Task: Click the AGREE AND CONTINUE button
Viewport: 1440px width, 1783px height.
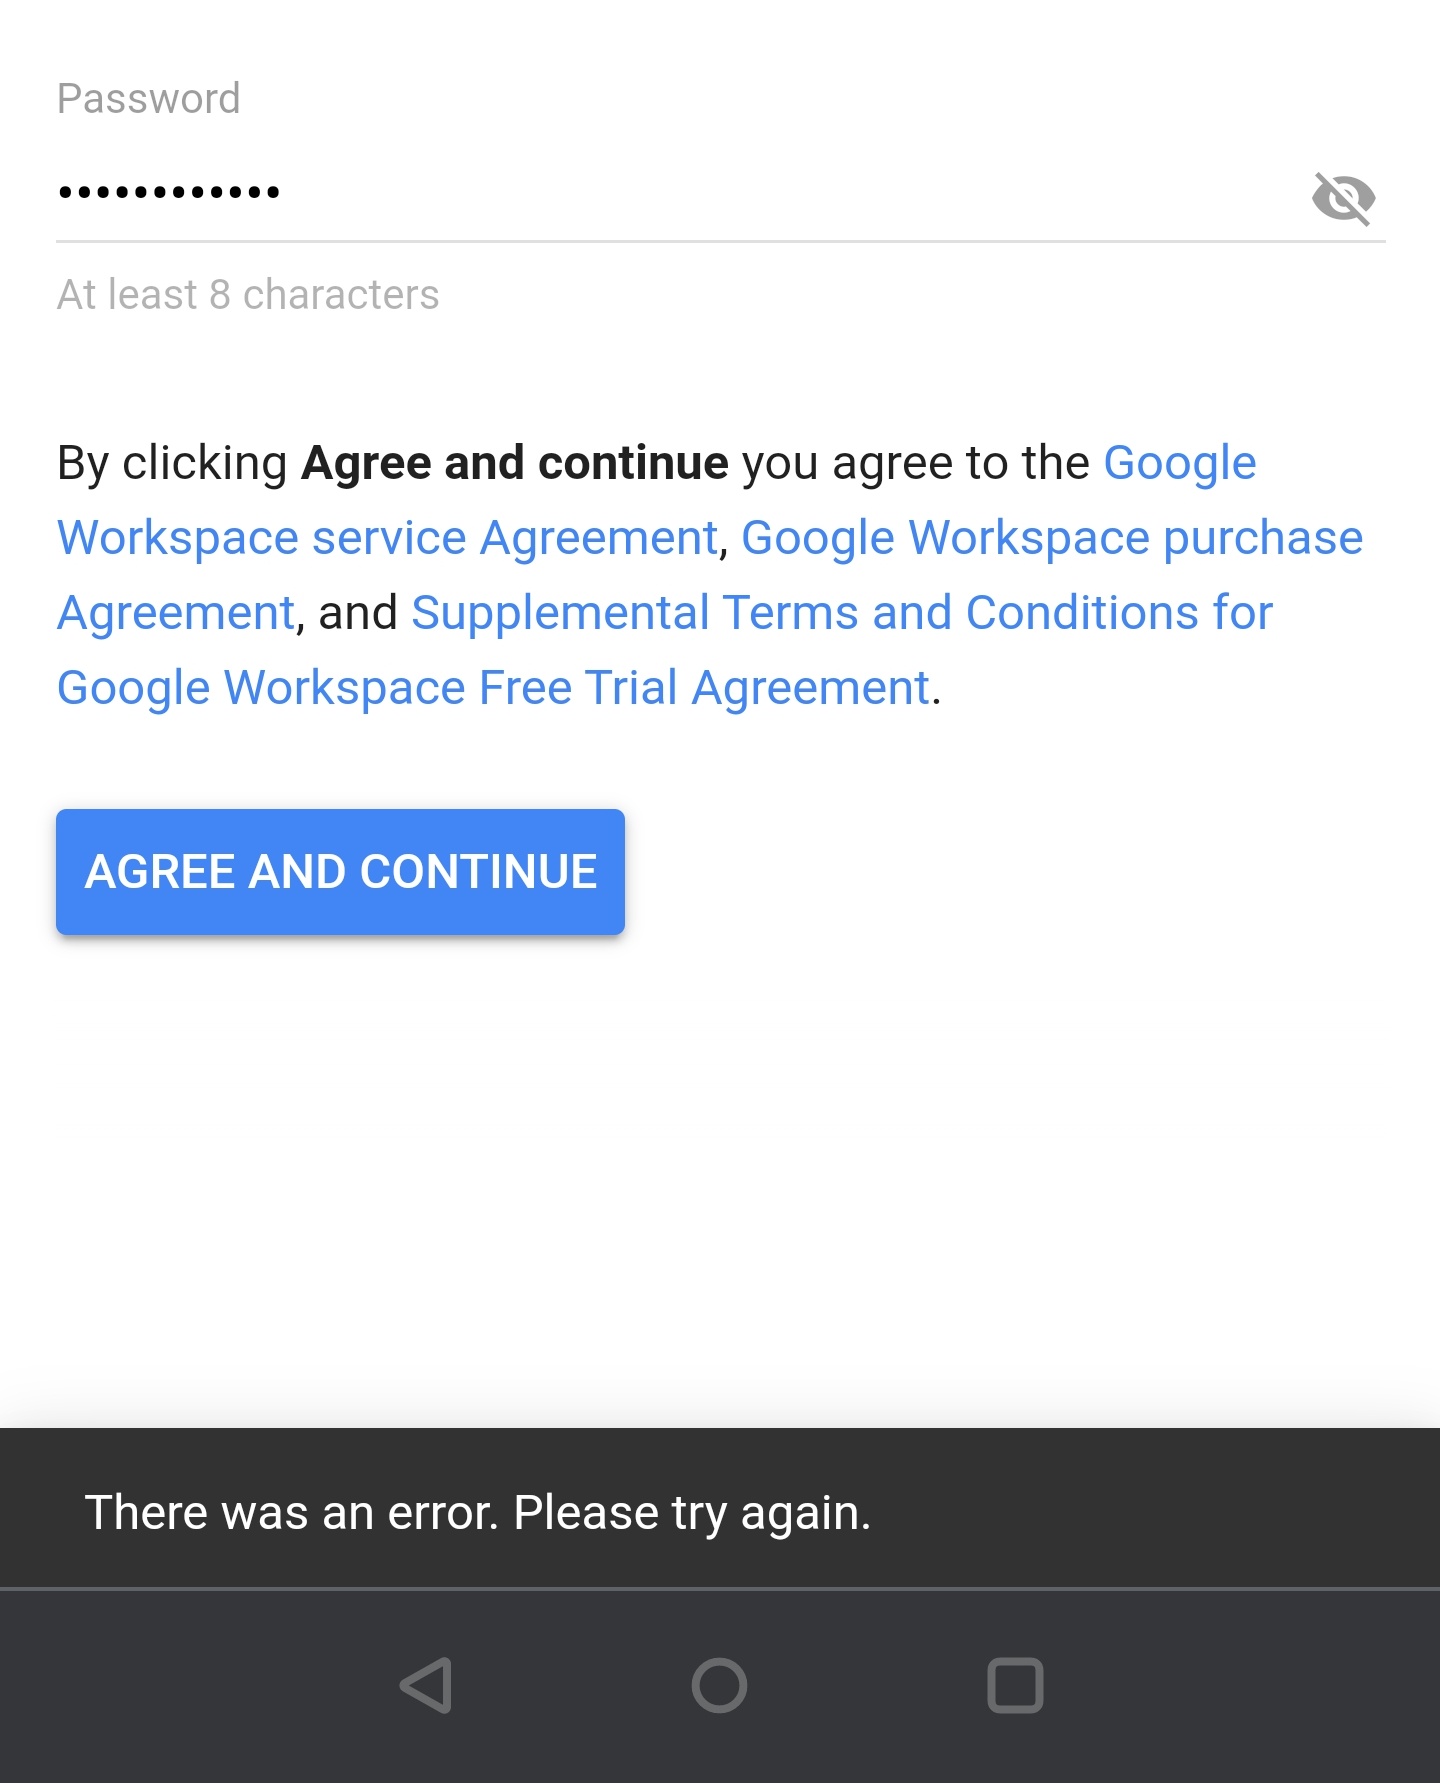Action: coord(340,871)
